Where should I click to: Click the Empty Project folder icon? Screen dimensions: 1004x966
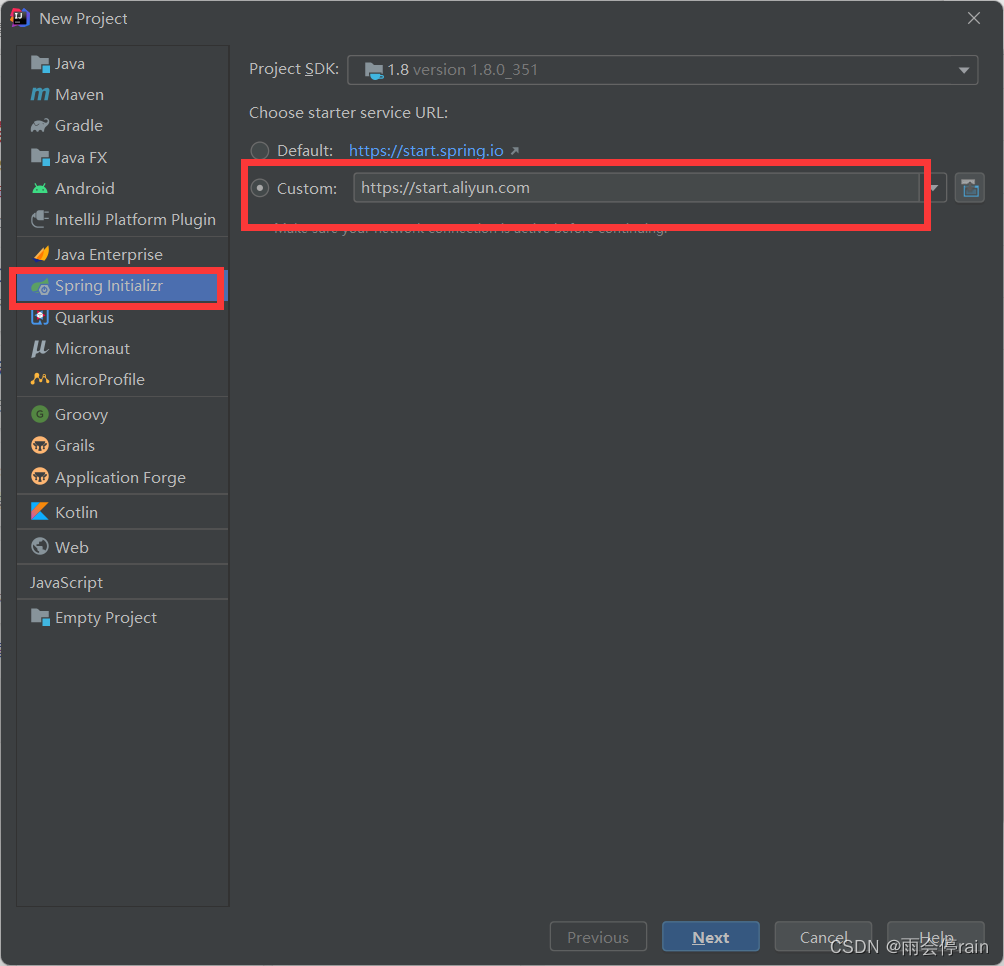(40, 617)
